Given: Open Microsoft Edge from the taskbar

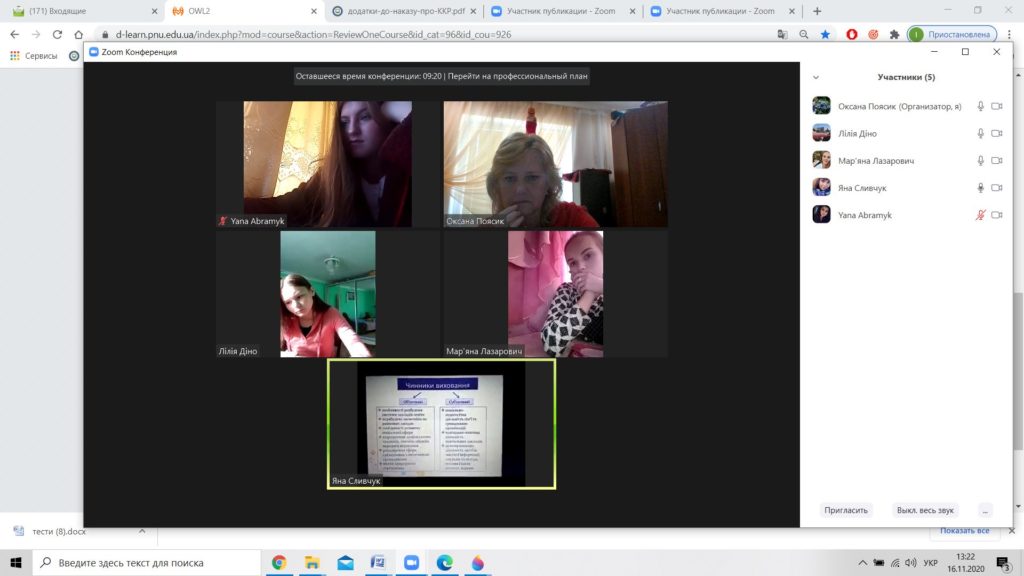Looking at the screenshot, I should click(x=444, y=563).
